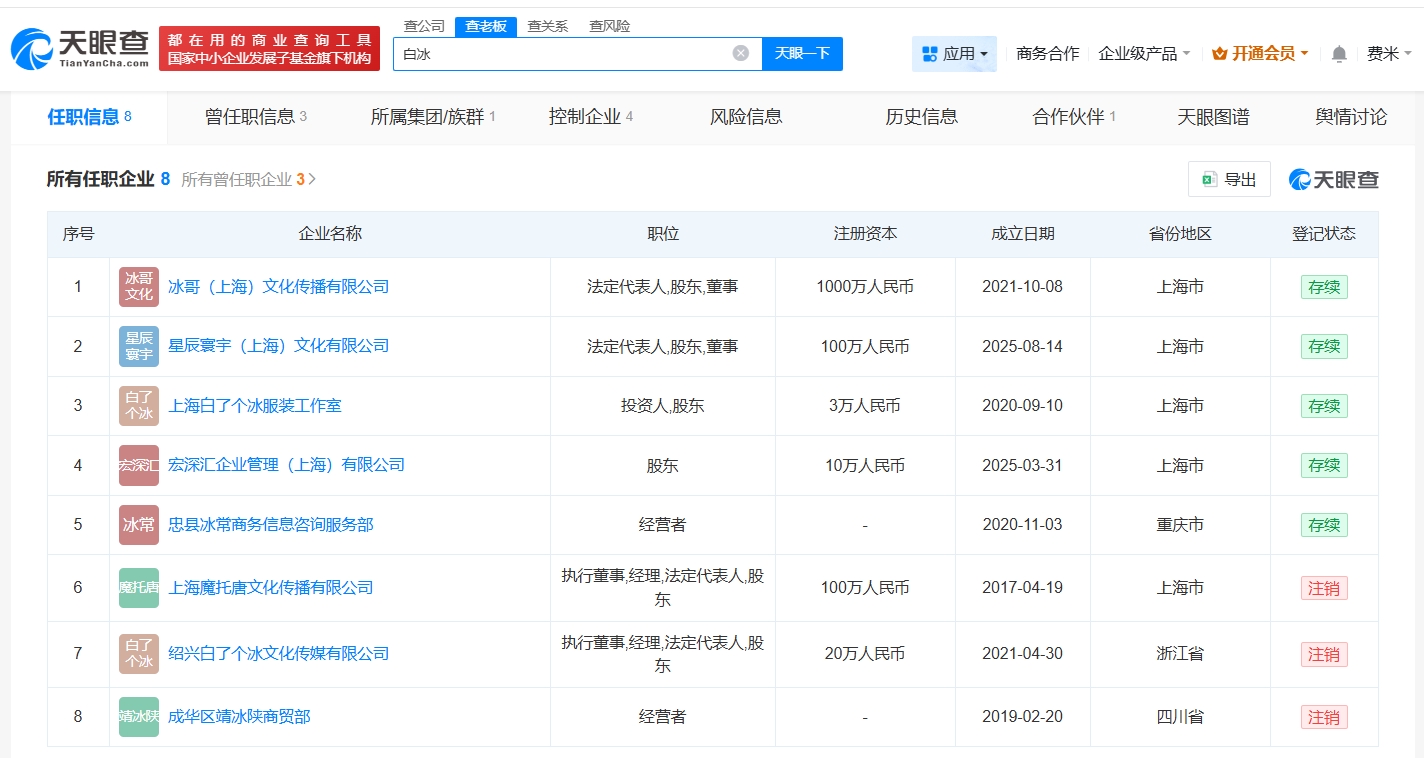Click the 天眼一下 search button

point(802,54)
